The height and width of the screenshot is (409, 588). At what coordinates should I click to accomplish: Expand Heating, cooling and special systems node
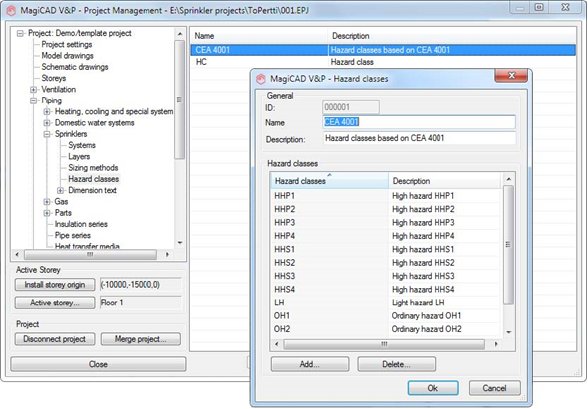(x=47, y=112)
